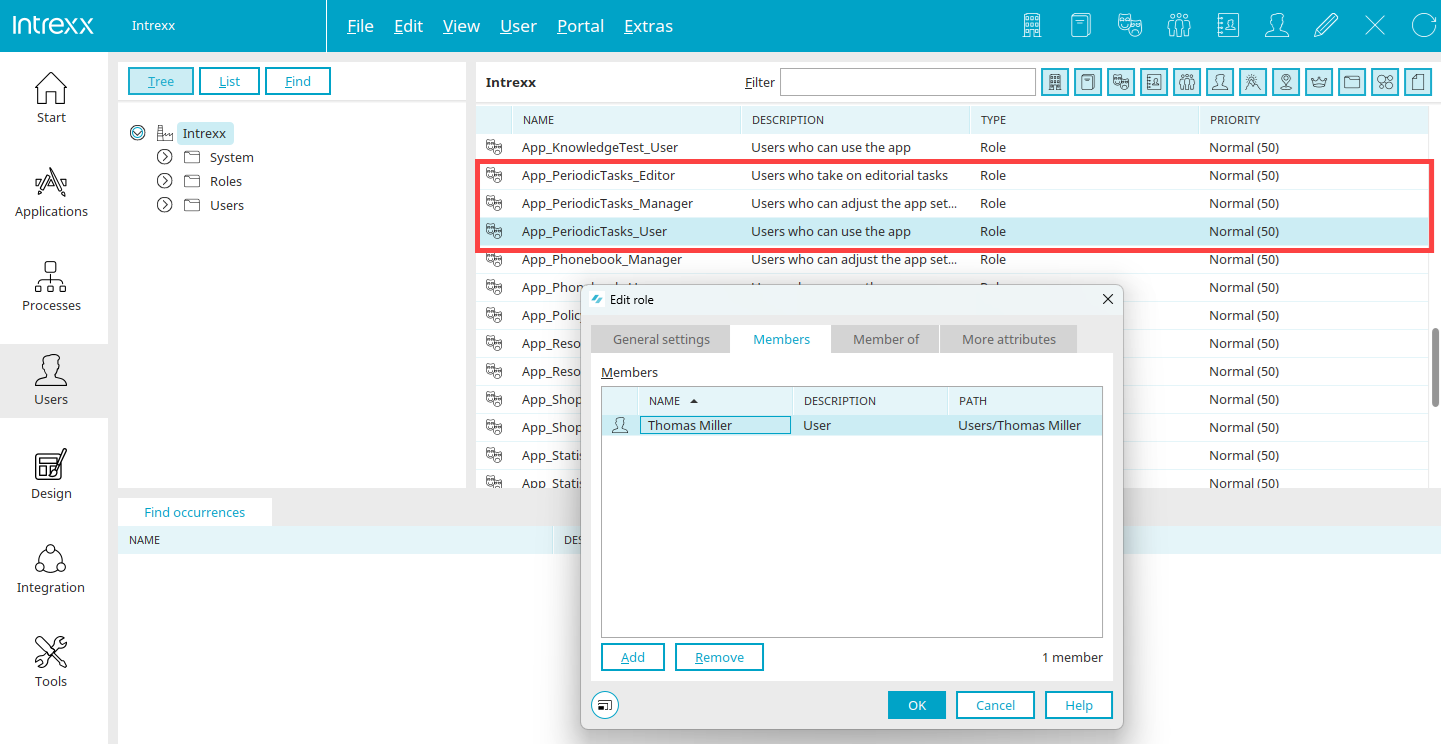Image resolution: width=1441 pixels, height=744 pixels.
Task: Open the Edit menu
Action: coord(408,26)
